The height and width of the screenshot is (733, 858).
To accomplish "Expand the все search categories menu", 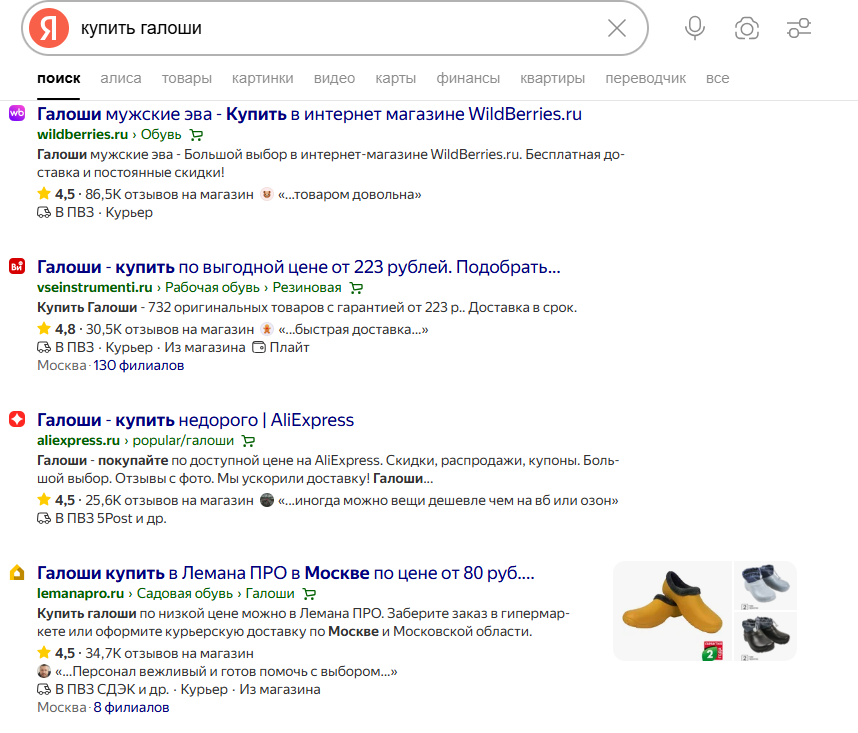I will (x=717, y=78).
